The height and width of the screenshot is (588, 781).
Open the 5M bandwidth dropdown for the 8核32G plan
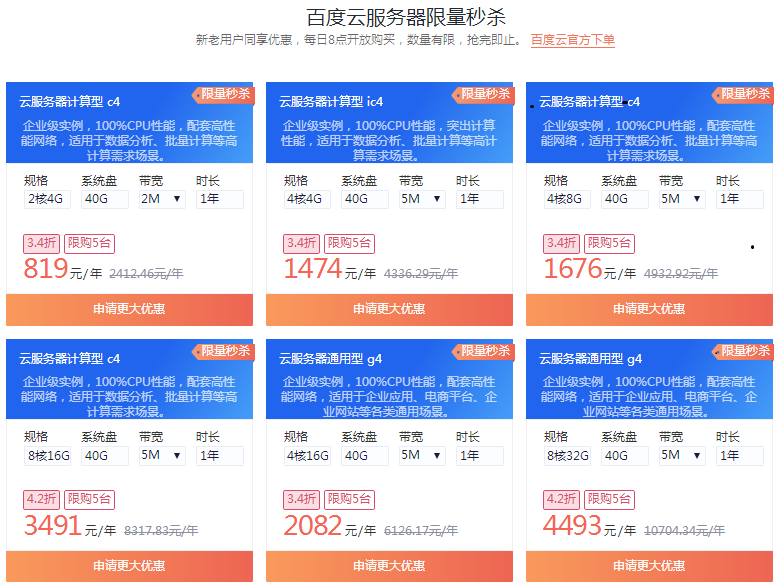tap(682, 456)
